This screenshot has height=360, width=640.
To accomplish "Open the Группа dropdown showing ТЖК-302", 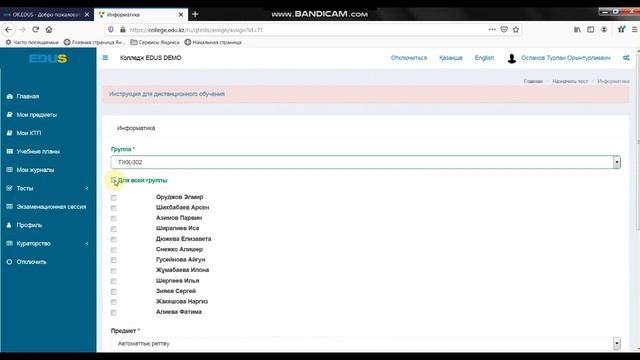I will (x=366, y=162).
